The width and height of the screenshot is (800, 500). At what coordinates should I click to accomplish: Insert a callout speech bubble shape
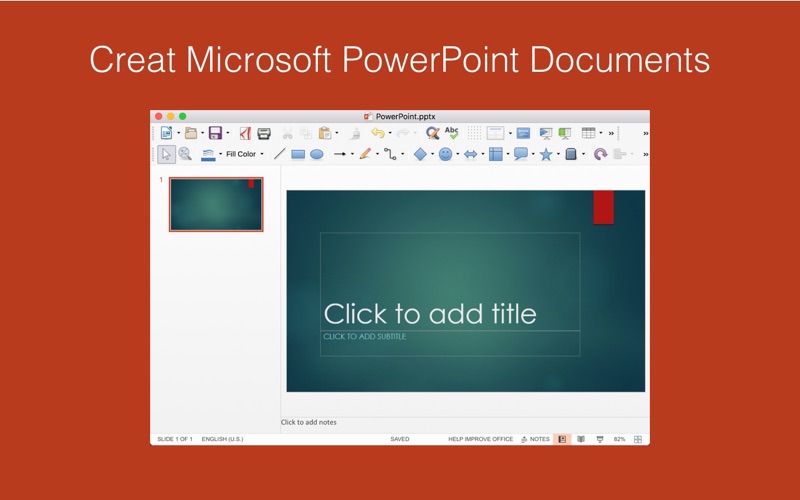(521, 154)
